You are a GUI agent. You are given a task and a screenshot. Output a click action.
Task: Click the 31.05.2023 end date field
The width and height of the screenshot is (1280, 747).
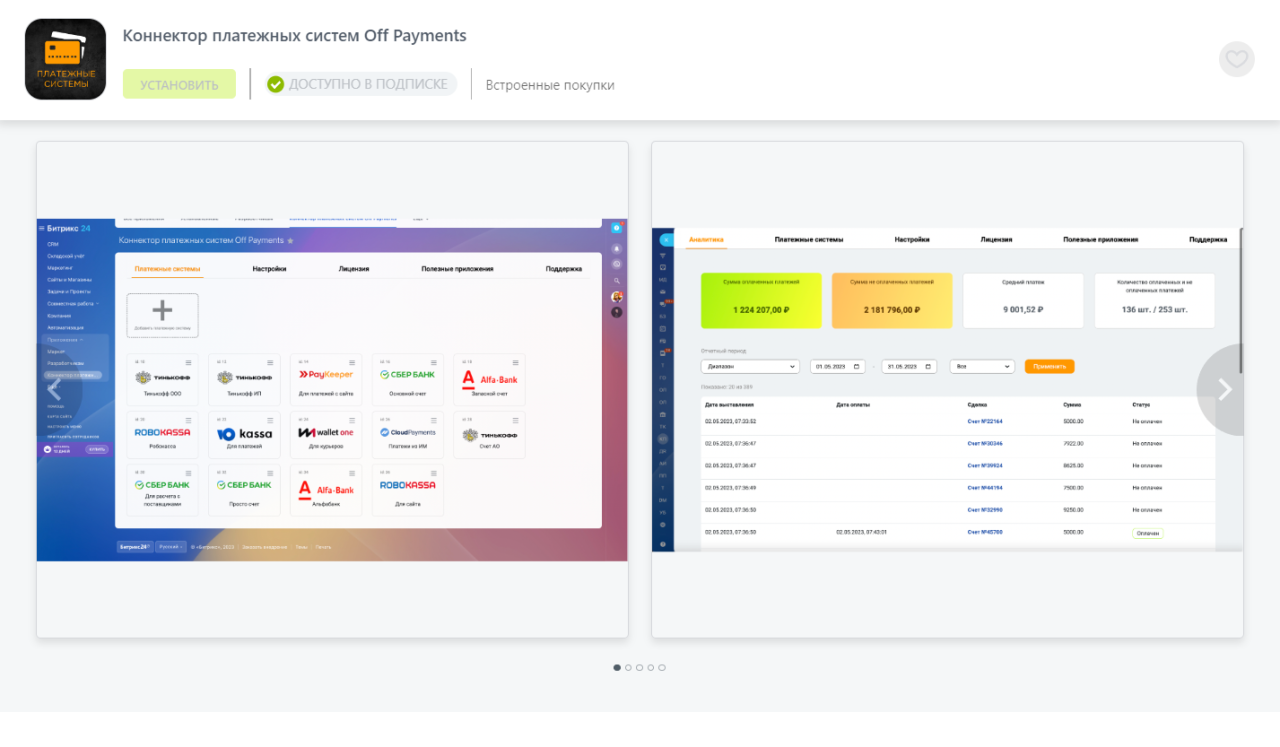tap(909, 367)
